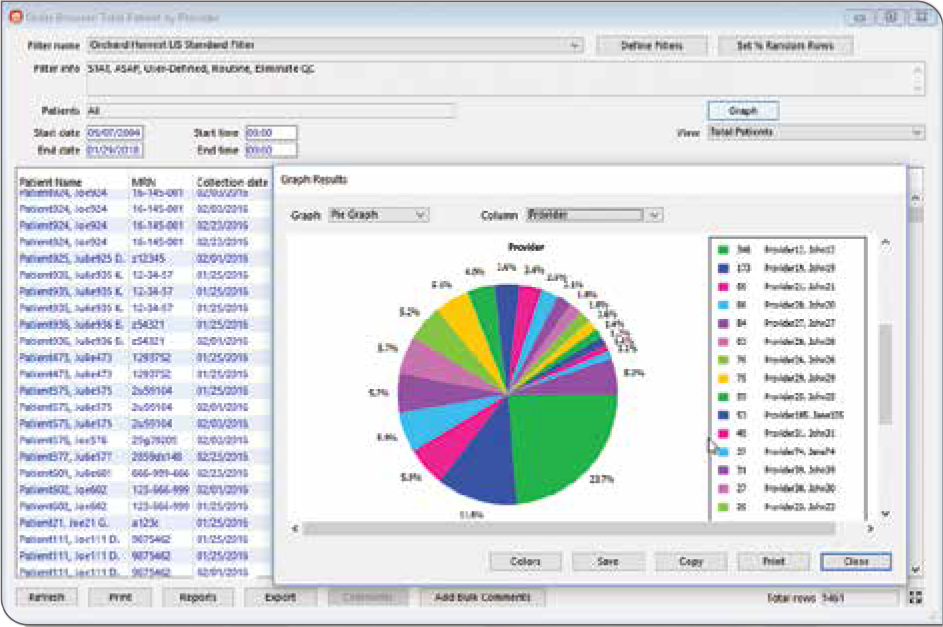943x627 pixels.
Task: Save the graph with the Save button
Action: [607, 562]
